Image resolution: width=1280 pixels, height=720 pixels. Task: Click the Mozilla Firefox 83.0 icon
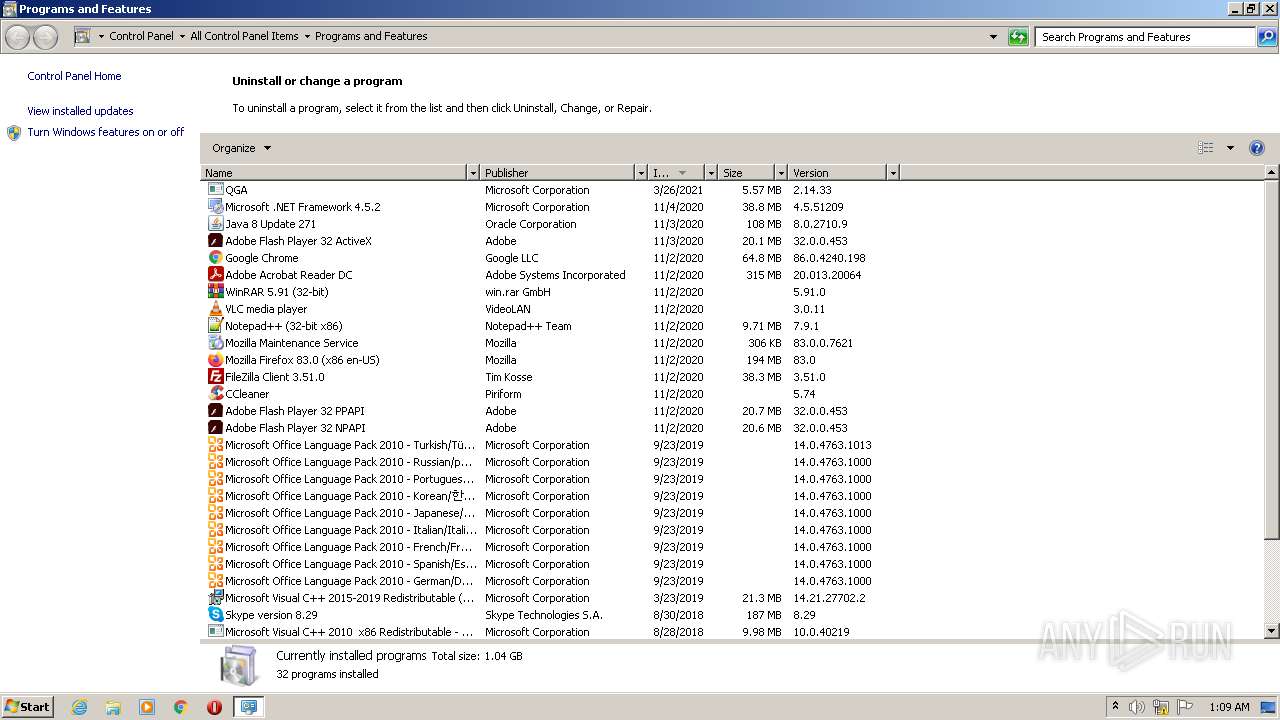click(x=215, y=360)
